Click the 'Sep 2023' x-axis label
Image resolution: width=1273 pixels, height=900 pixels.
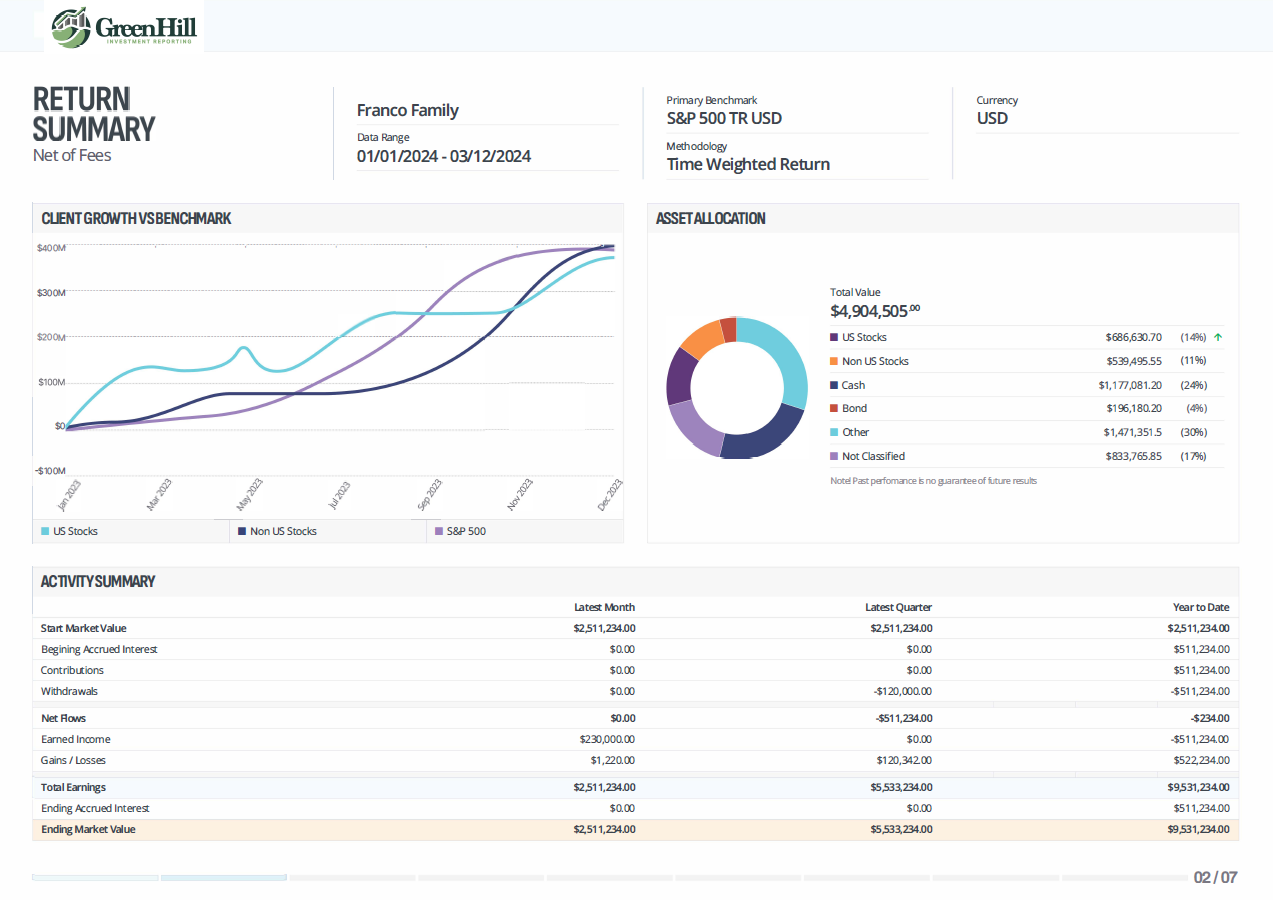pyautogui.click(x=429, y=495)
